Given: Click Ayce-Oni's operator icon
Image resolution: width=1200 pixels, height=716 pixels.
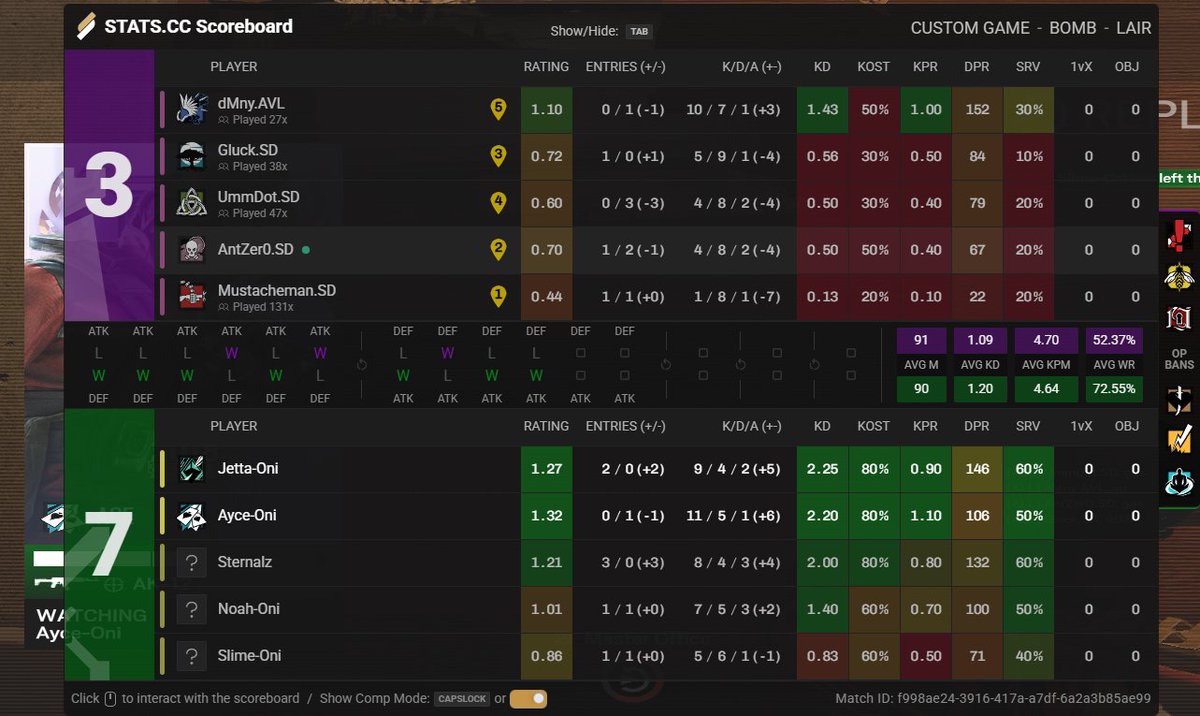Looking at the screenshot, I should [192, 515].
